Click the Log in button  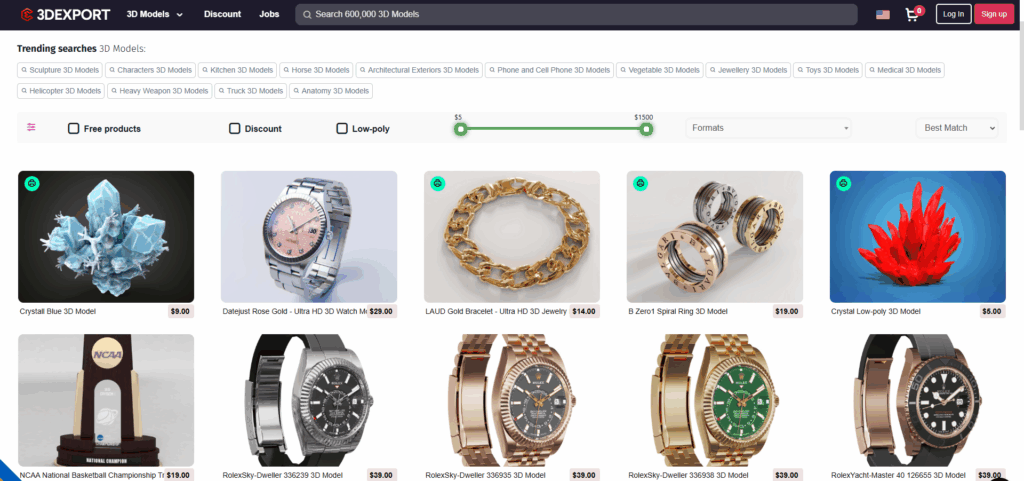tap(953, 14)
